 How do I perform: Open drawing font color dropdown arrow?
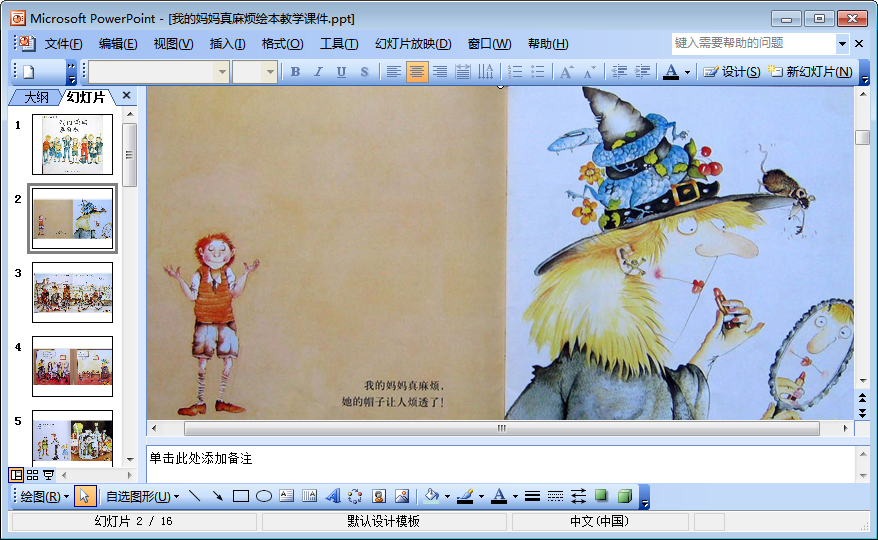pos(515,497)
